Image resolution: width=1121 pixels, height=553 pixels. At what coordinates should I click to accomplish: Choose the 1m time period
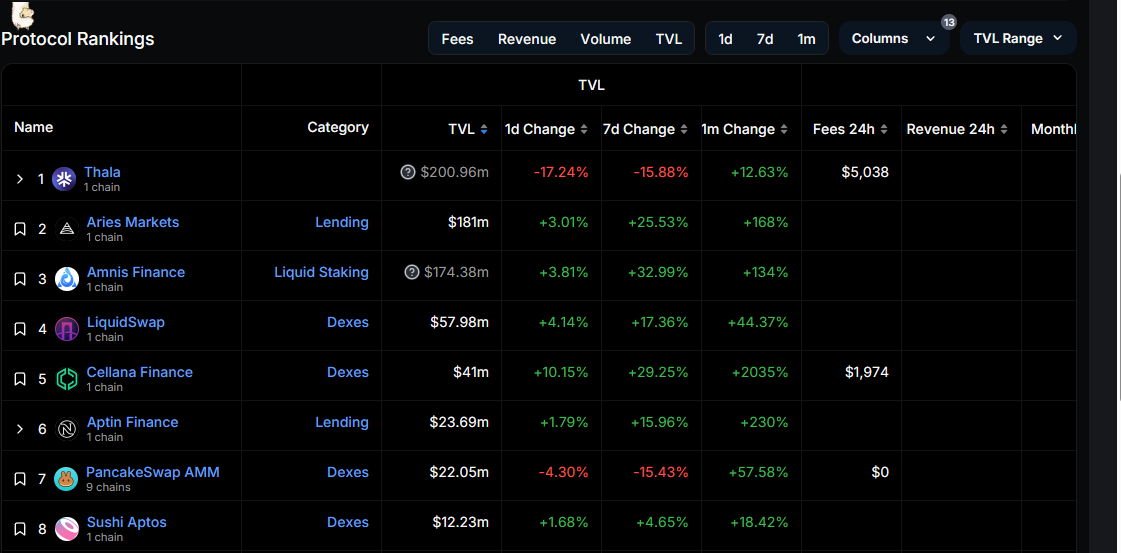tap(806, 39)
